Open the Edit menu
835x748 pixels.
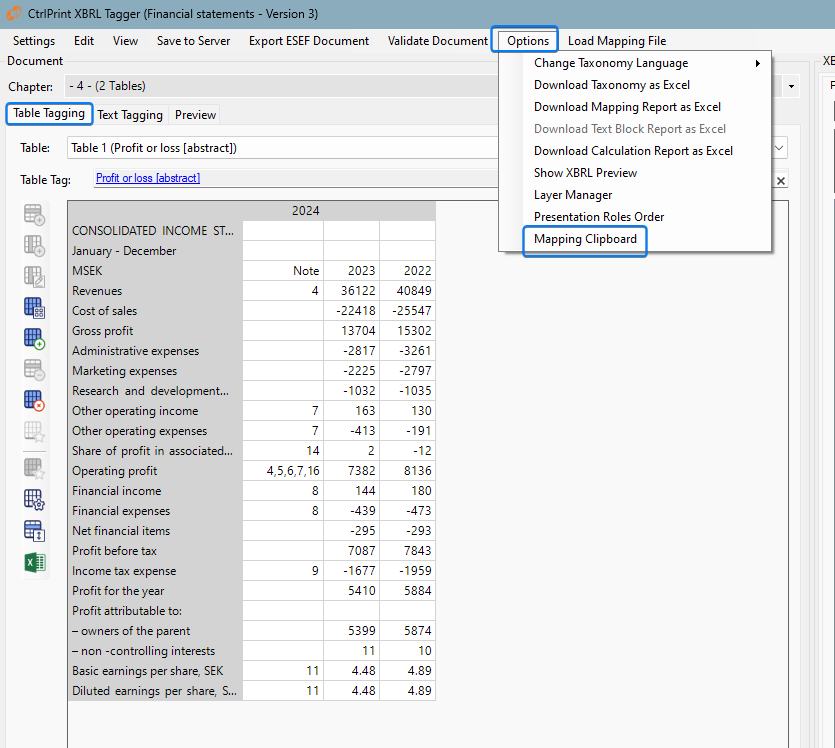84,41
